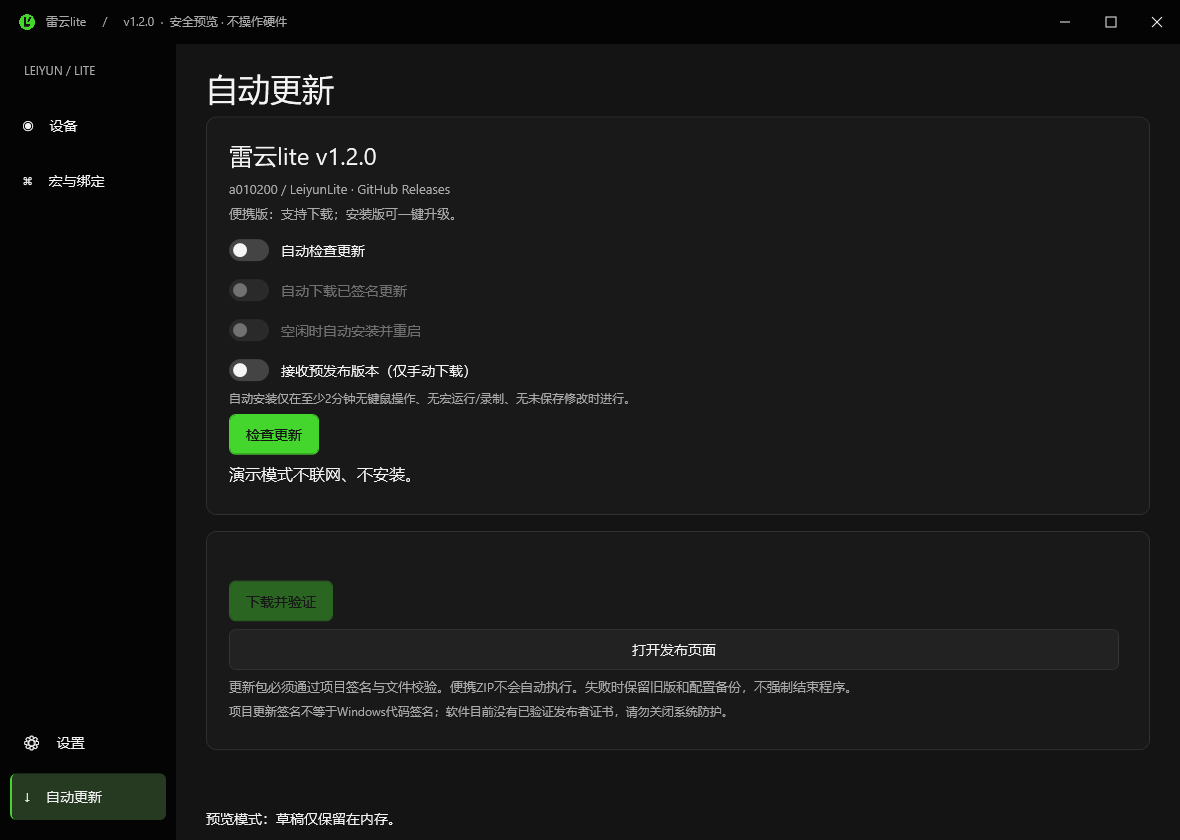Click the 安全预览 · 不操作硬件 title text
1180x840 pixels.
tap(228, 22)
